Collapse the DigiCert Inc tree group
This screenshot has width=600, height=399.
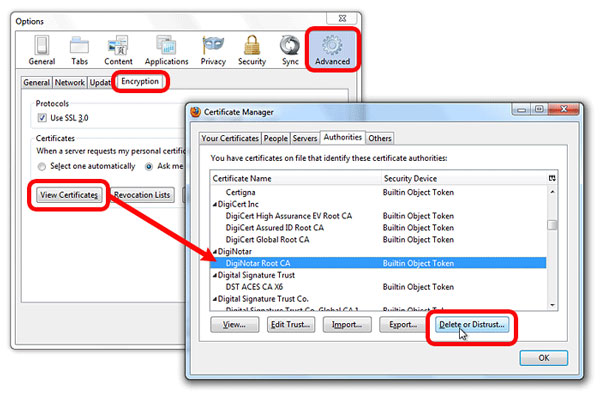point(215,205)
